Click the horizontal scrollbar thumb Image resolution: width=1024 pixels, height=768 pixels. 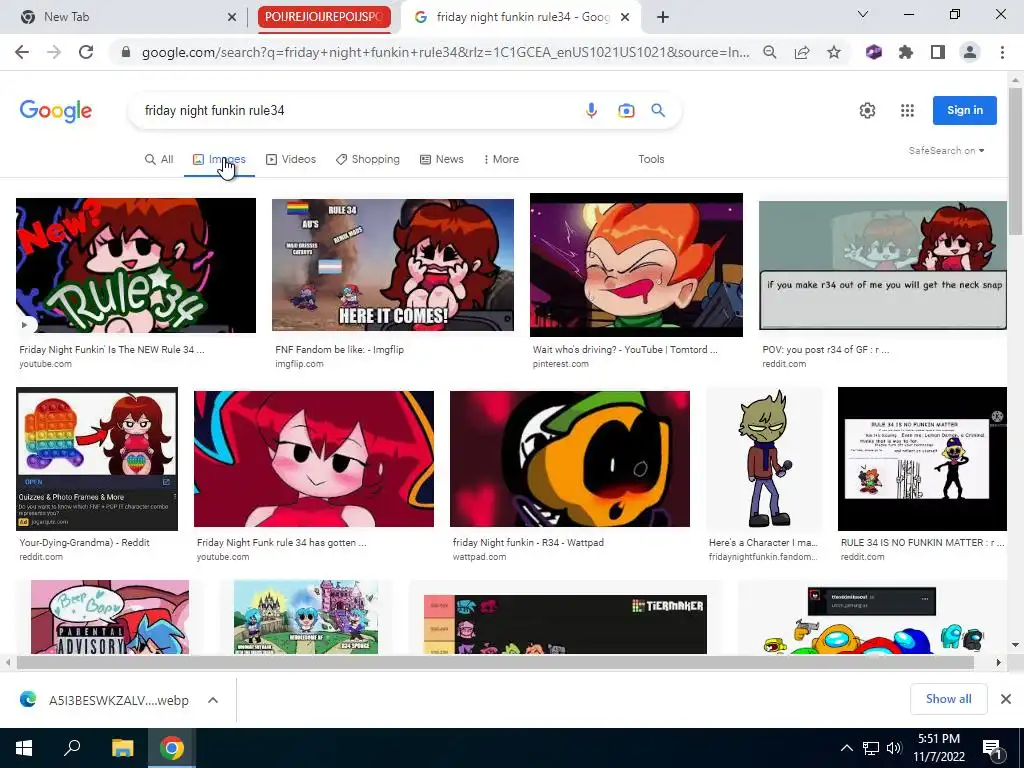(x=495, y=662)
